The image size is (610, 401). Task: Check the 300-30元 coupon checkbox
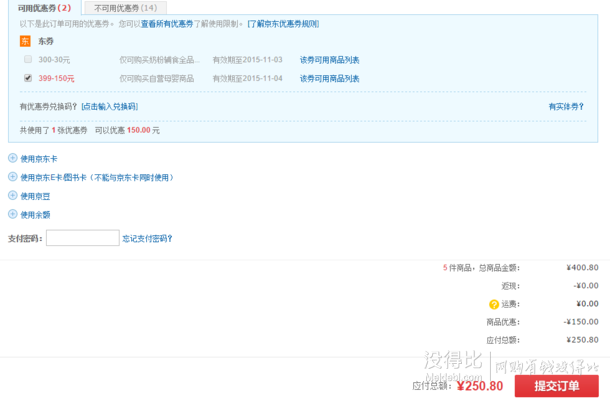point(28,59)
